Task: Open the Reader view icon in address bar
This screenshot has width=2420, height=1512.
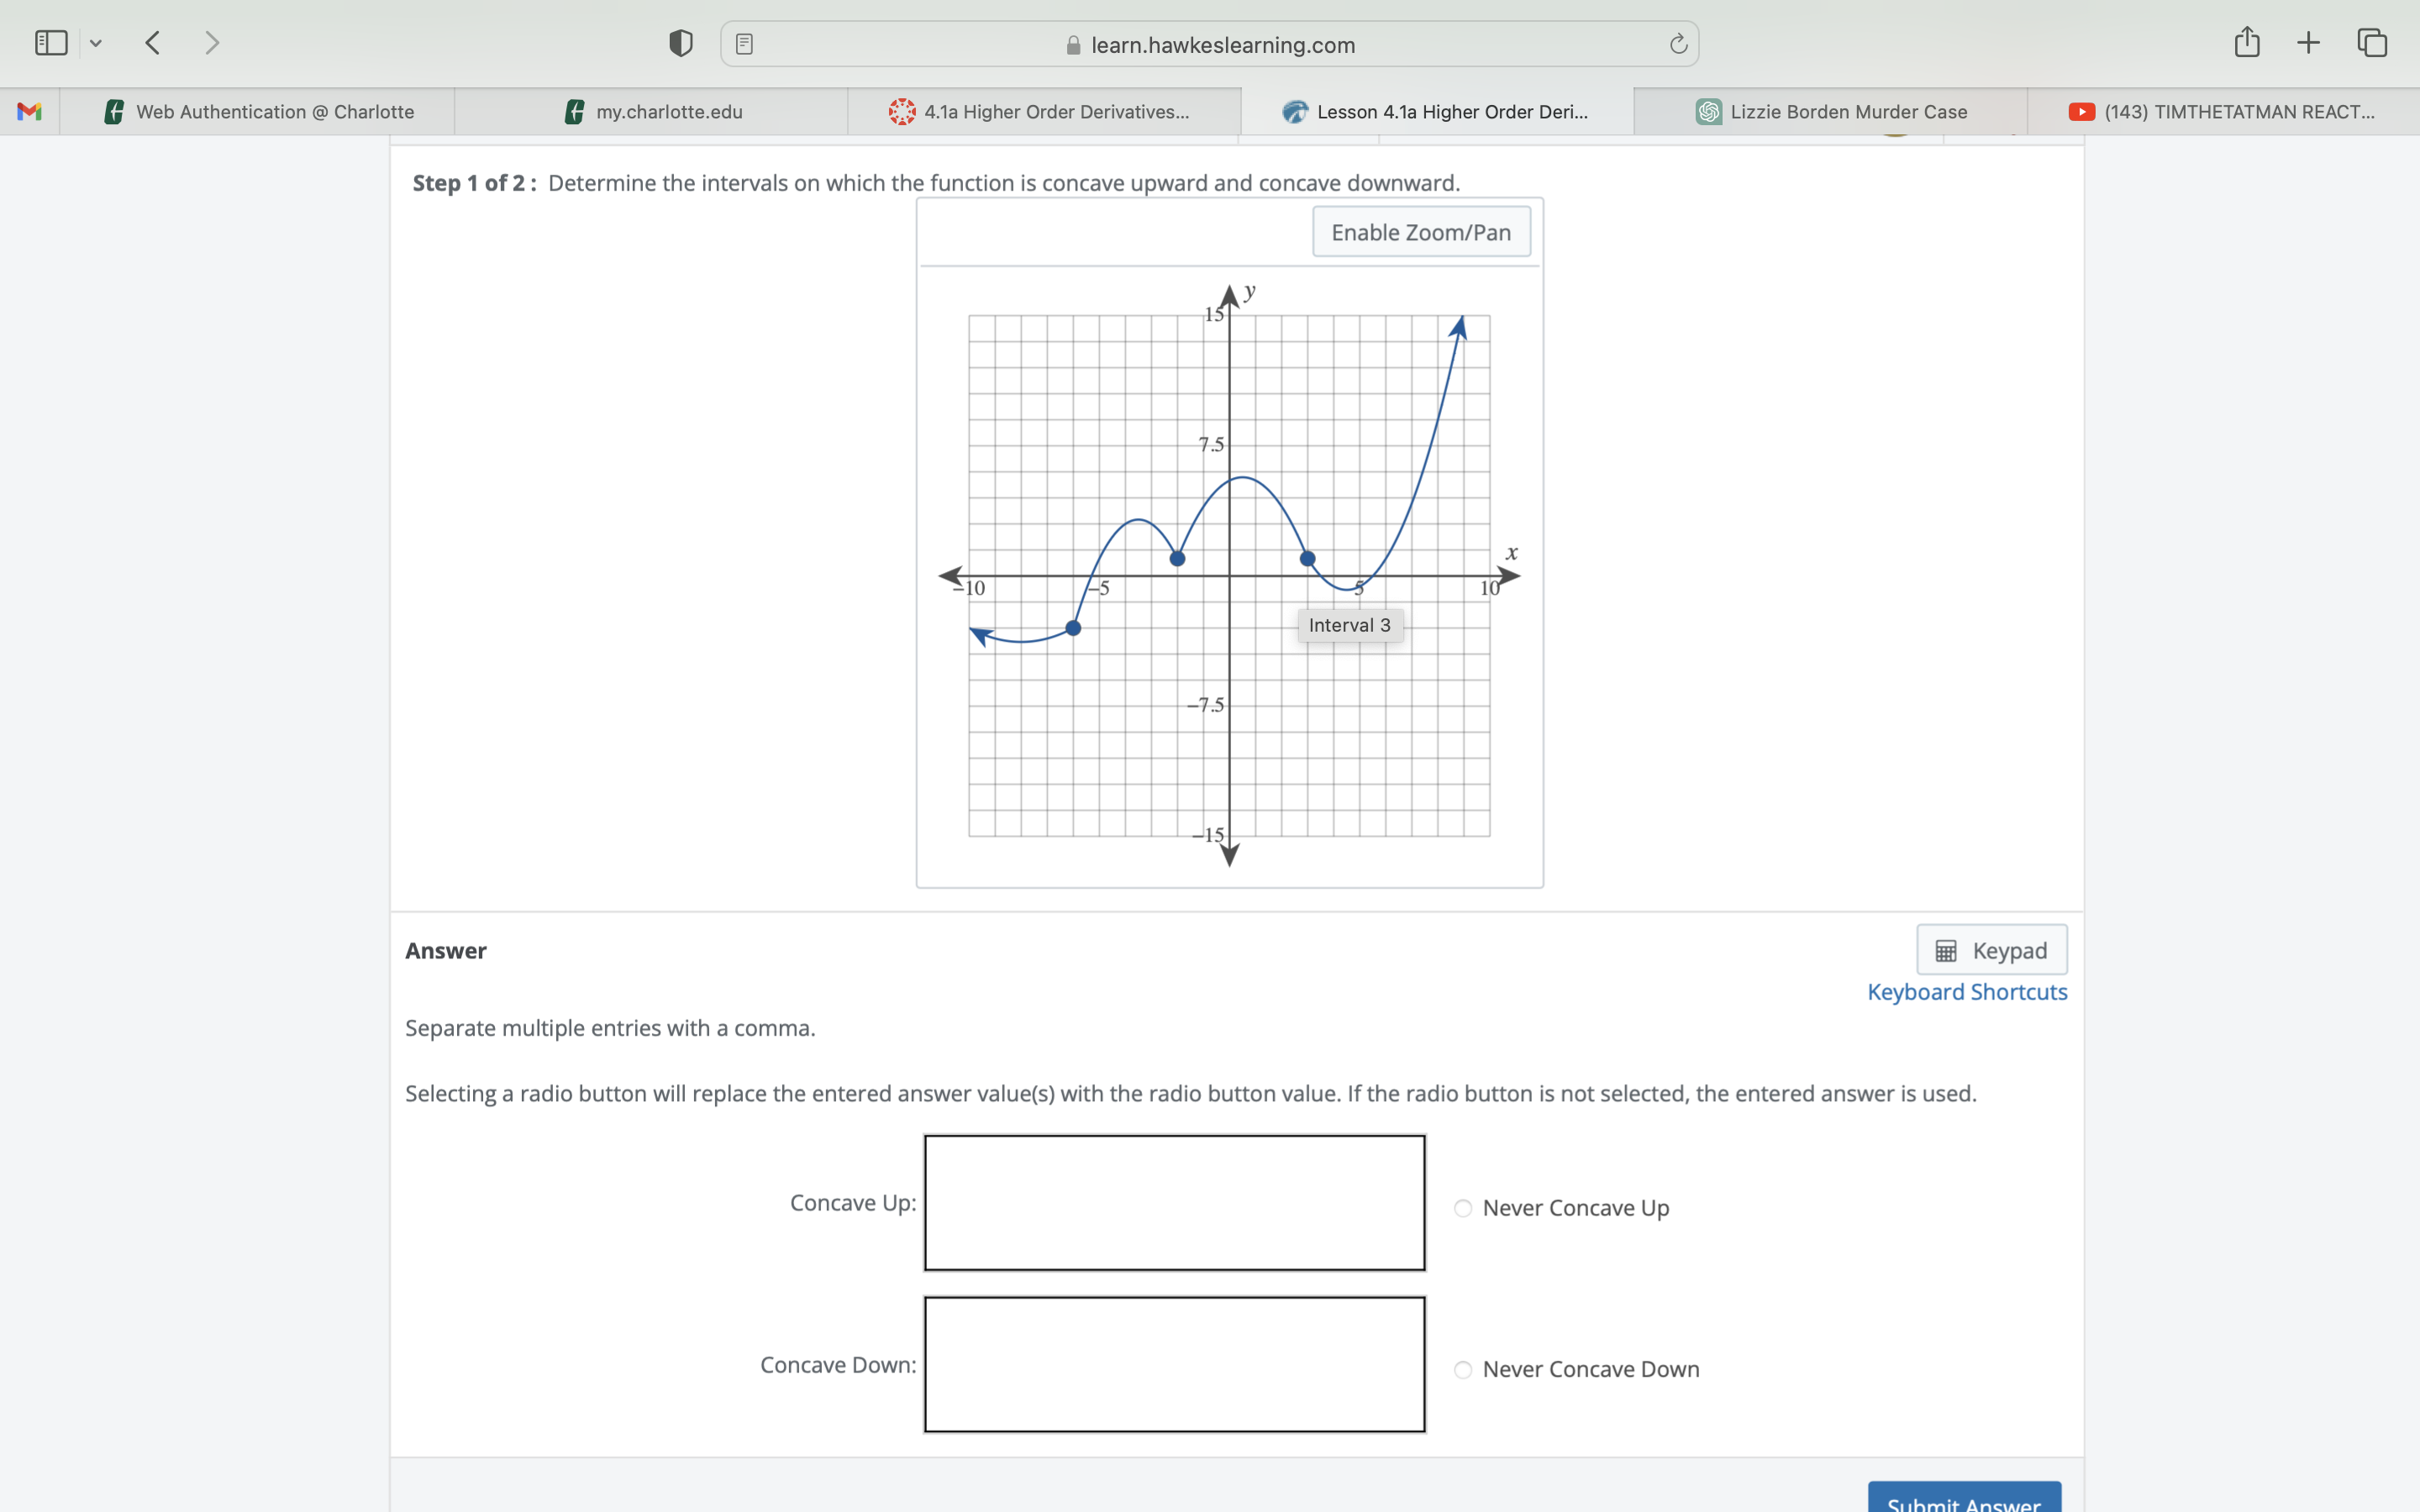Action: pos(744,44)
